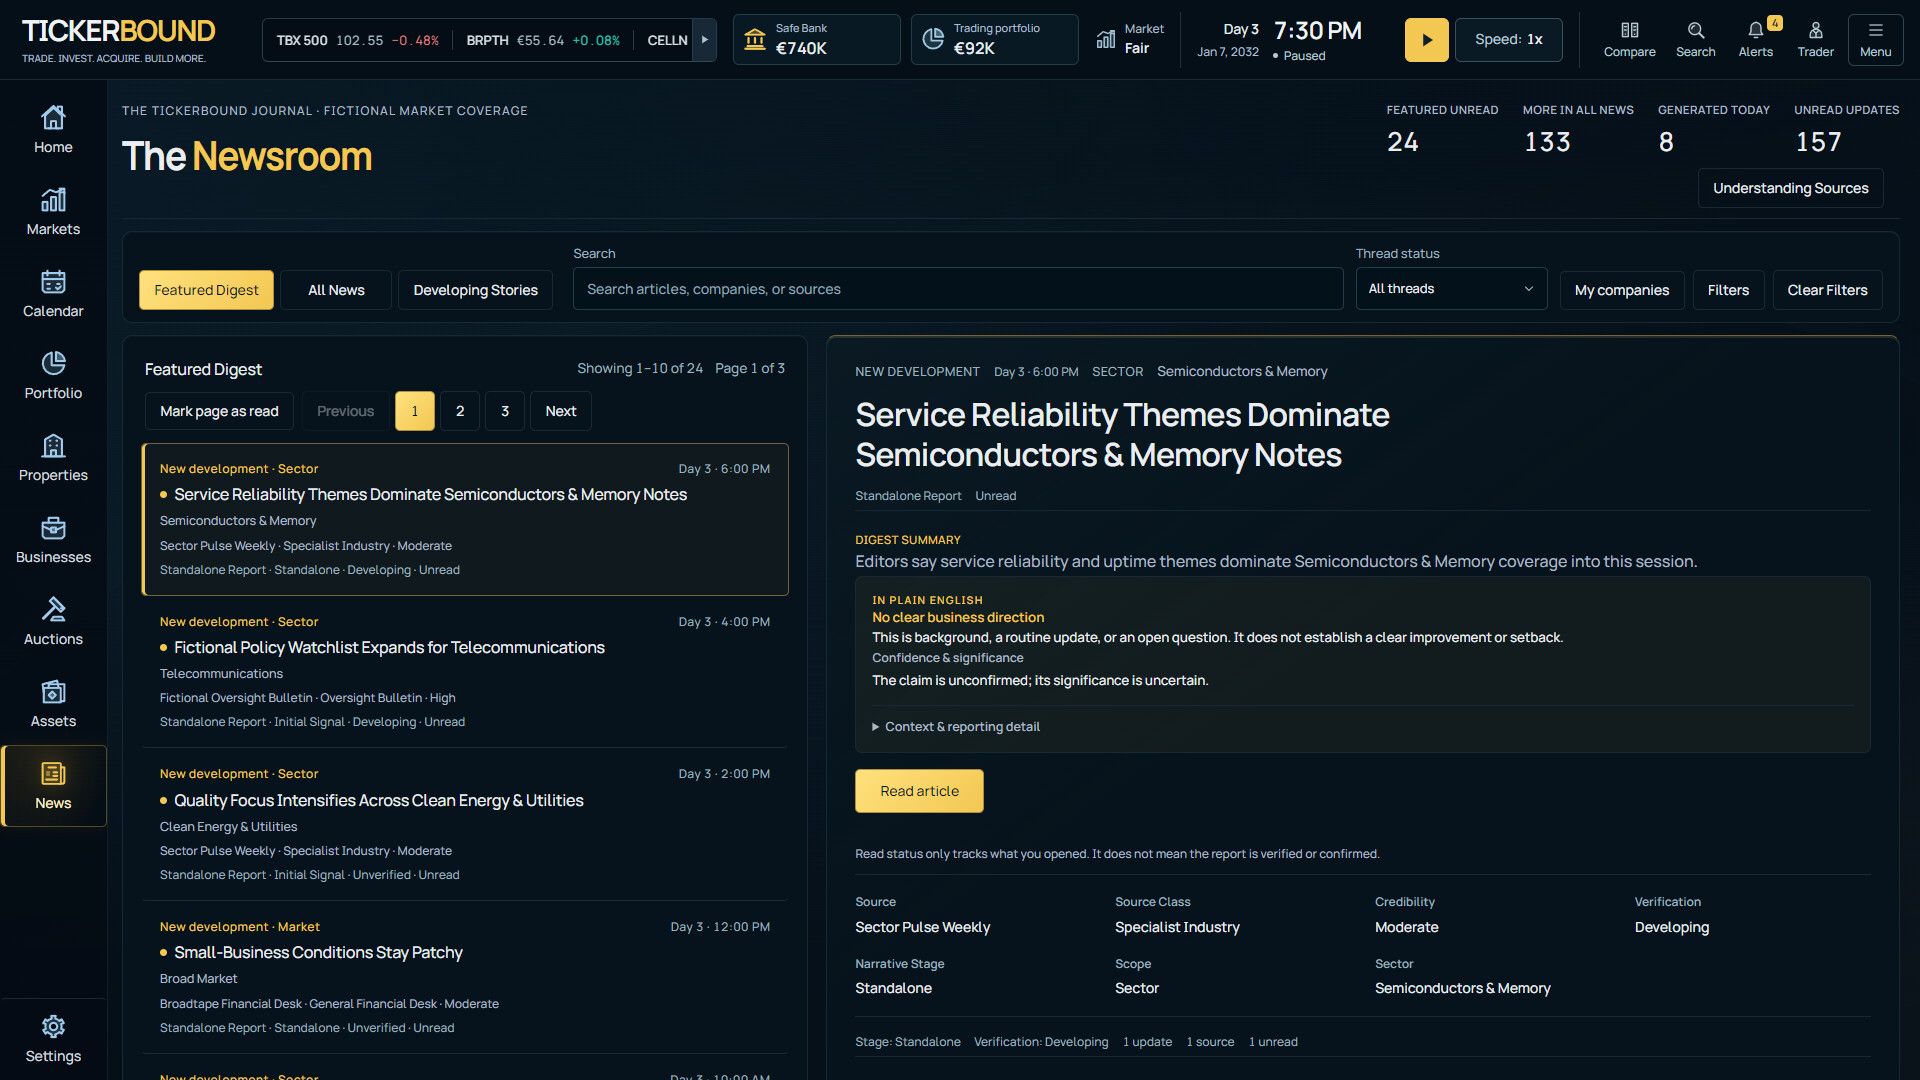Image resolution: width=1920 pixels, height=1080 pixels.
Task: Click the Trading portfolio €92K widget
Action: (x=994, y=40)
